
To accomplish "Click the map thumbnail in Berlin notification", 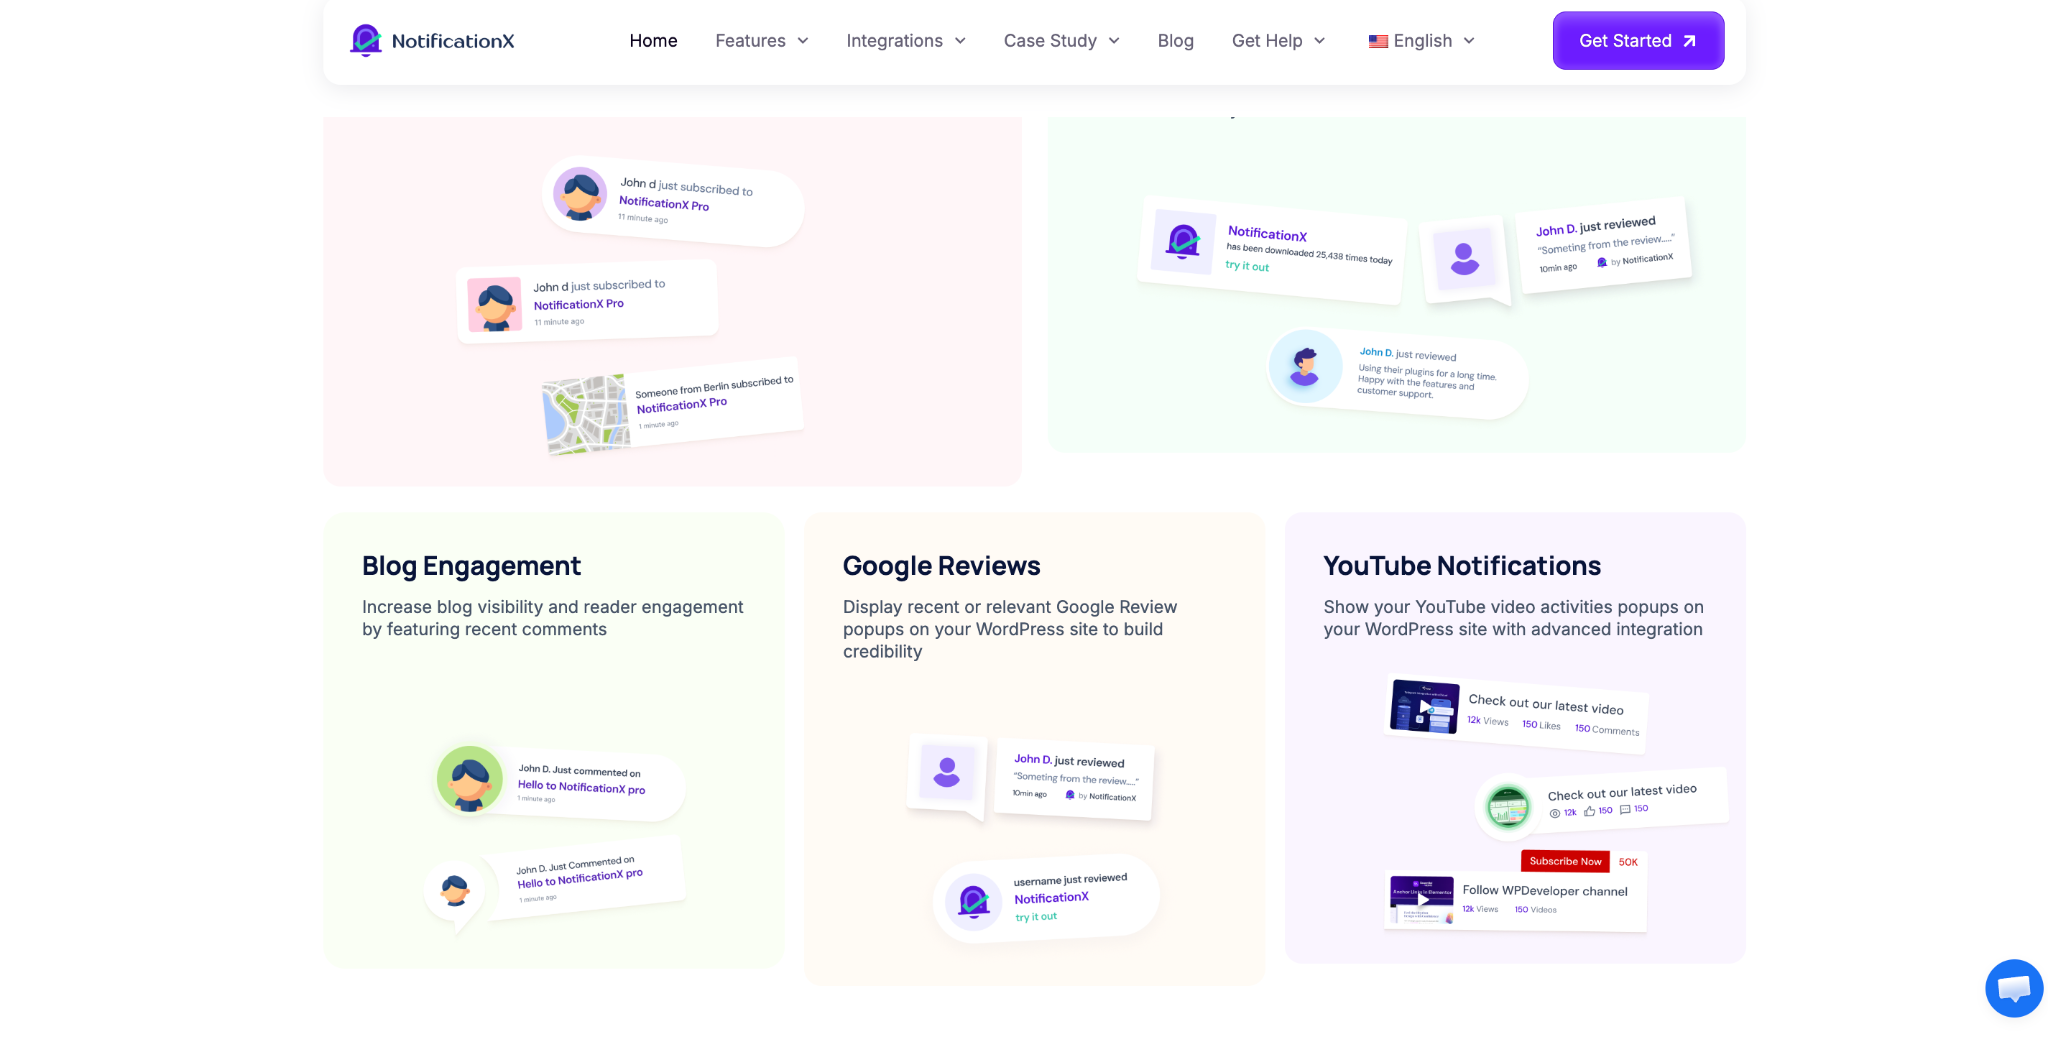I will pyautogui.click(x=586, y=413).
